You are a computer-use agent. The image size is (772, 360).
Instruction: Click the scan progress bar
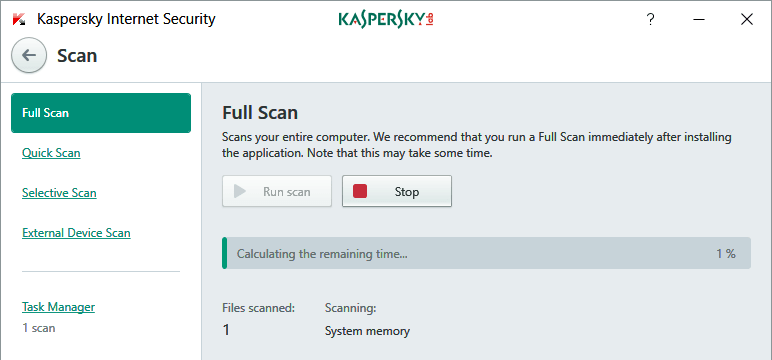tap(486, 253)
